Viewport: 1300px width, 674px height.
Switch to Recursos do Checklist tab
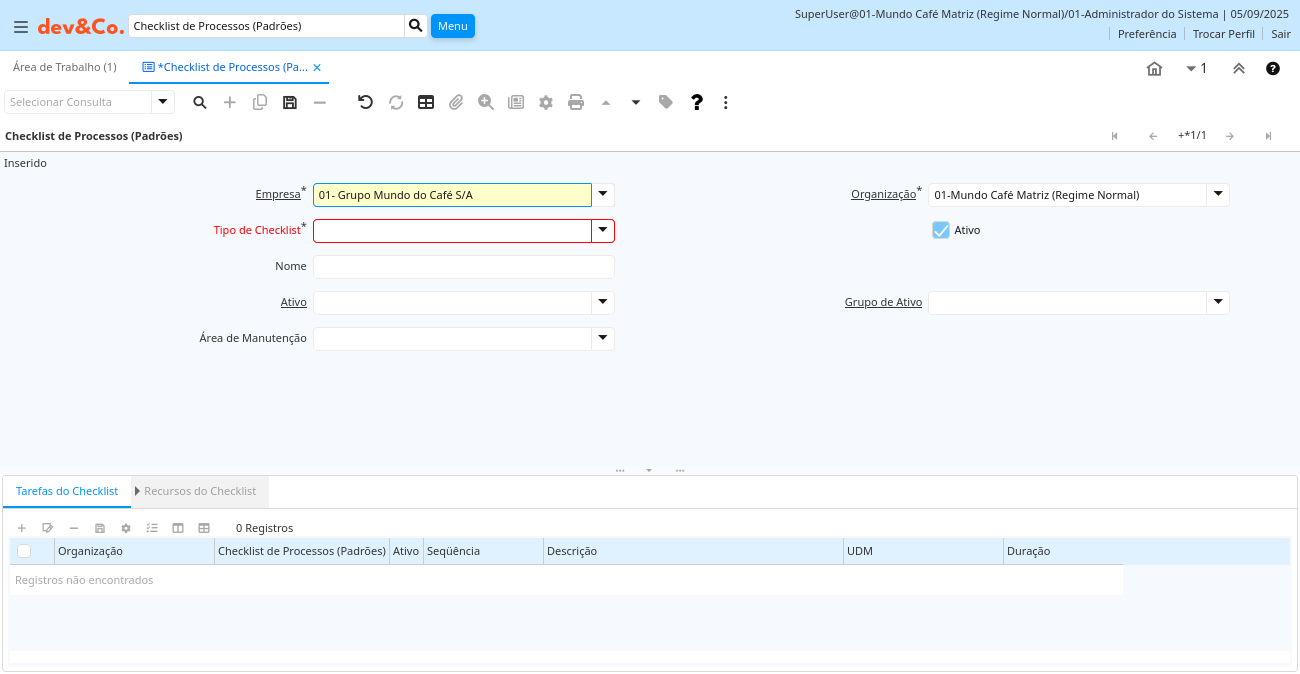[x=199, y=491]
